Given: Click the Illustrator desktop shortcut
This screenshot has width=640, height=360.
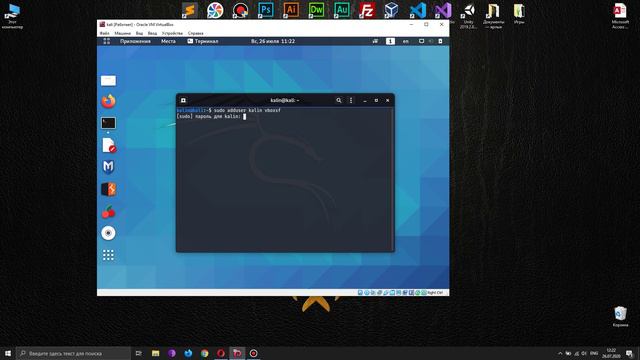Looking at the screenshot, I should pyautogui.click(x=291, y=10).
